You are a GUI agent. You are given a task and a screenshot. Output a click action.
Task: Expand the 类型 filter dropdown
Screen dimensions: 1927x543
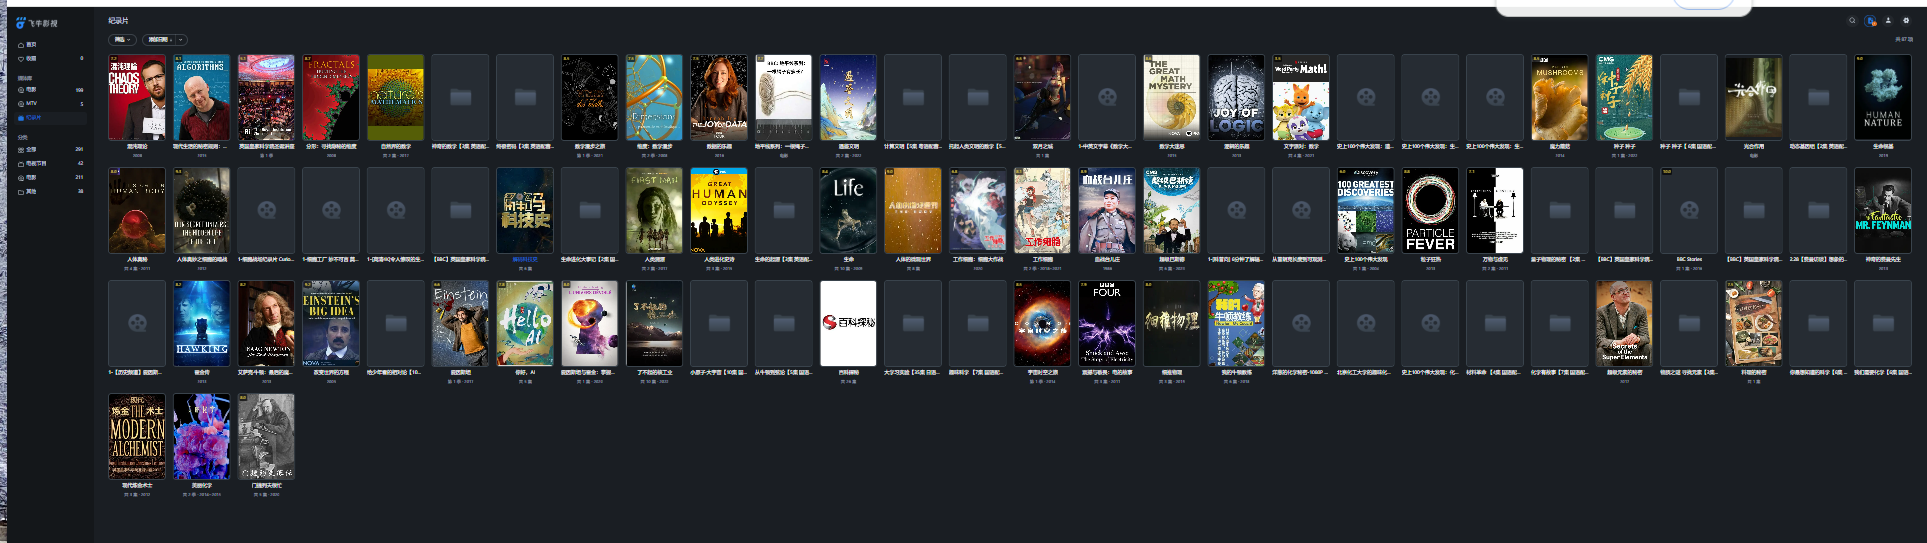[122, 40]
